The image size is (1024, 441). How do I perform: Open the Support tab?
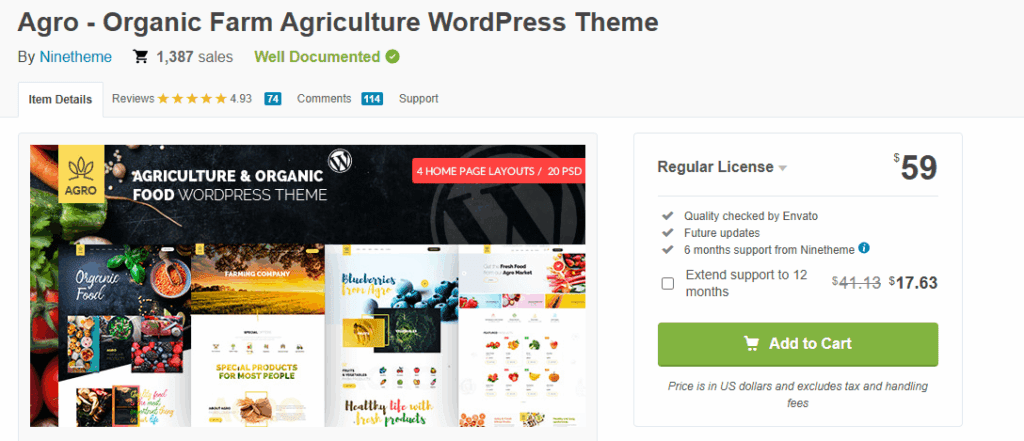(x=419, y=99)
